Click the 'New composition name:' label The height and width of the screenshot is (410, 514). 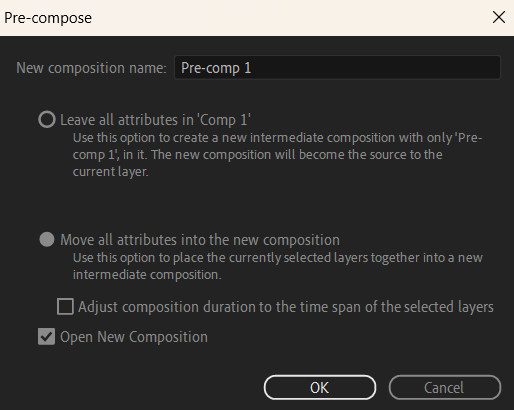coord(91,68)
